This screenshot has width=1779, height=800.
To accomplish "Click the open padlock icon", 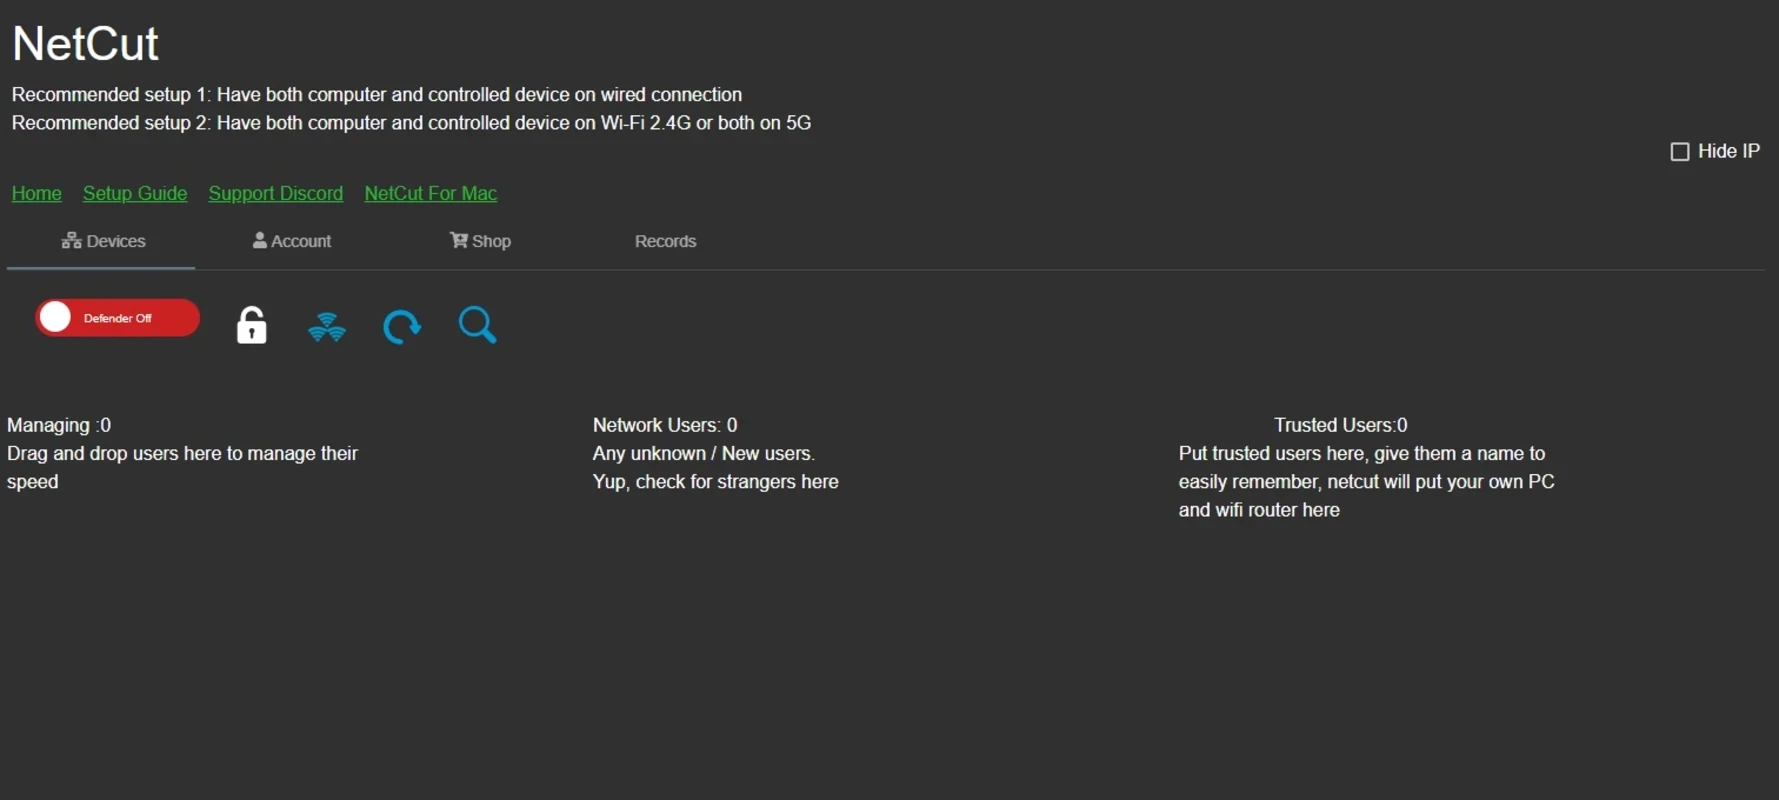I will click(251, 325).
